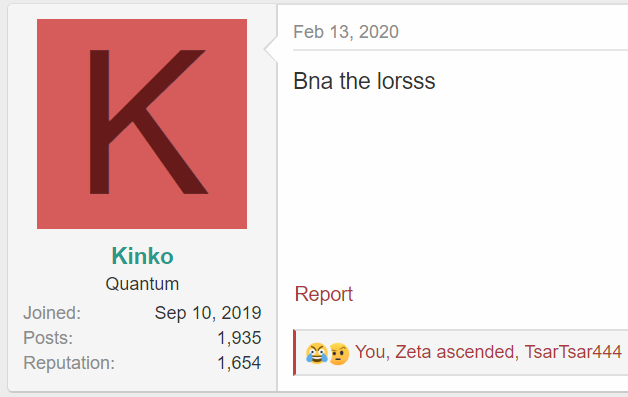This screenshot has height=397, width=628.
Task: Click the Posts count 1,935
Action: click(239, 338)
